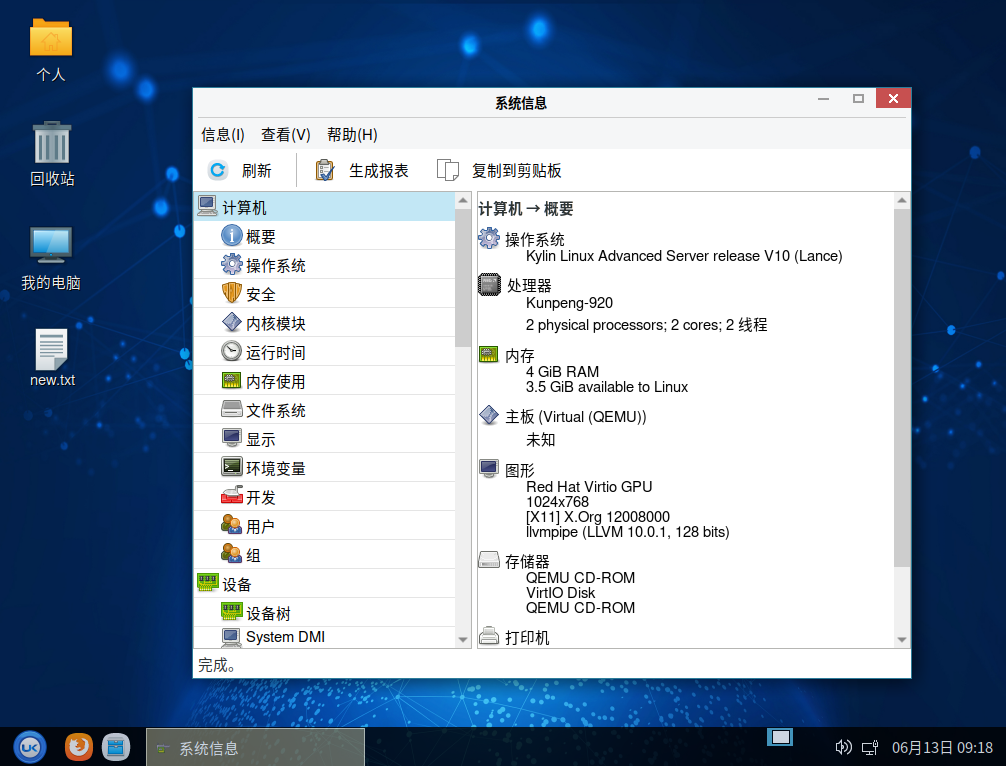
Task: Click the down arrow of tree scrollbar
Action: [463, 640]
